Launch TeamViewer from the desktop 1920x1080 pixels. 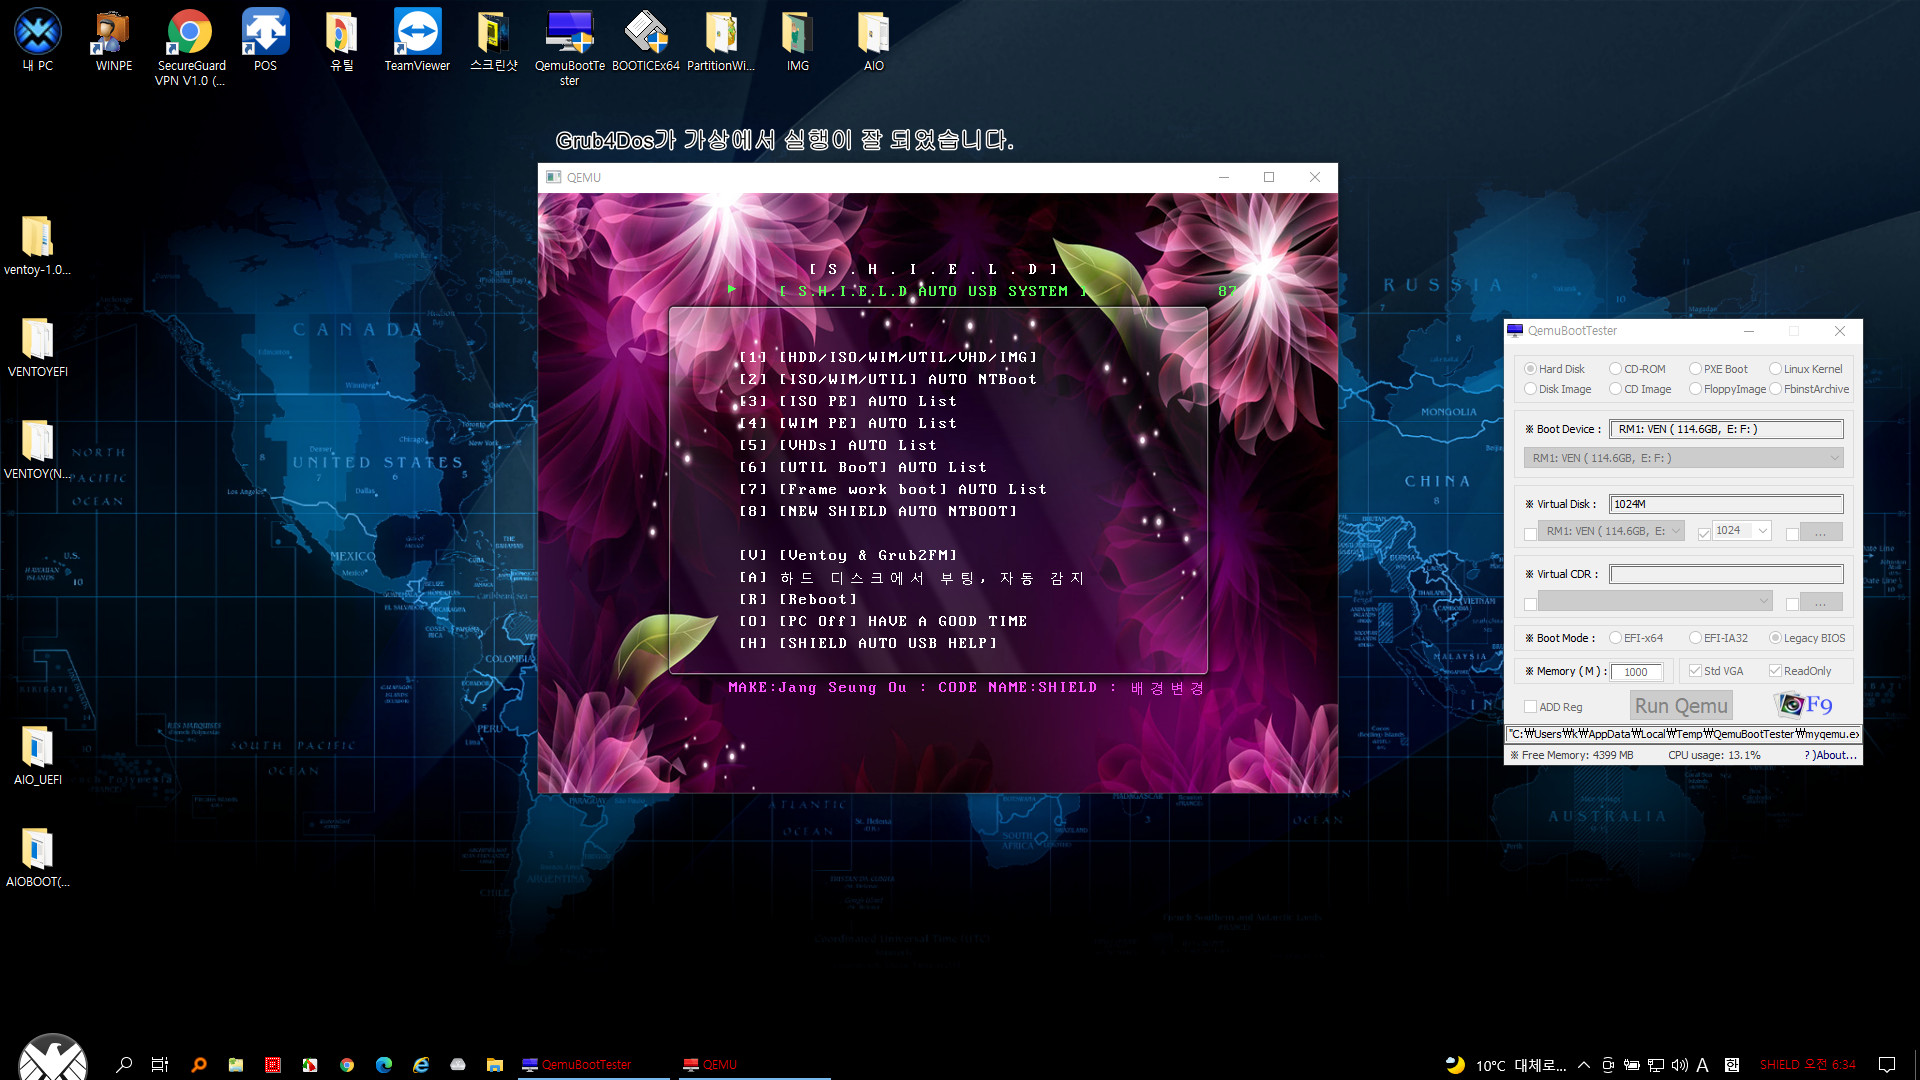click(417, 41)
